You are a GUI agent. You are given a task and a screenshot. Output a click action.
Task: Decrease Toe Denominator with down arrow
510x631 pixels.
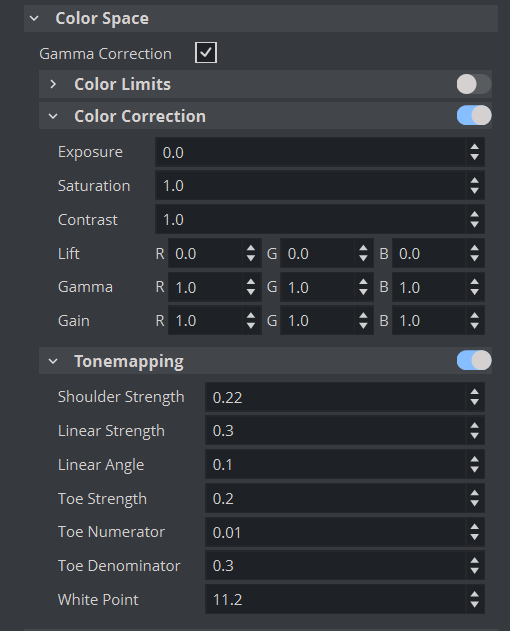click(475, 570)
